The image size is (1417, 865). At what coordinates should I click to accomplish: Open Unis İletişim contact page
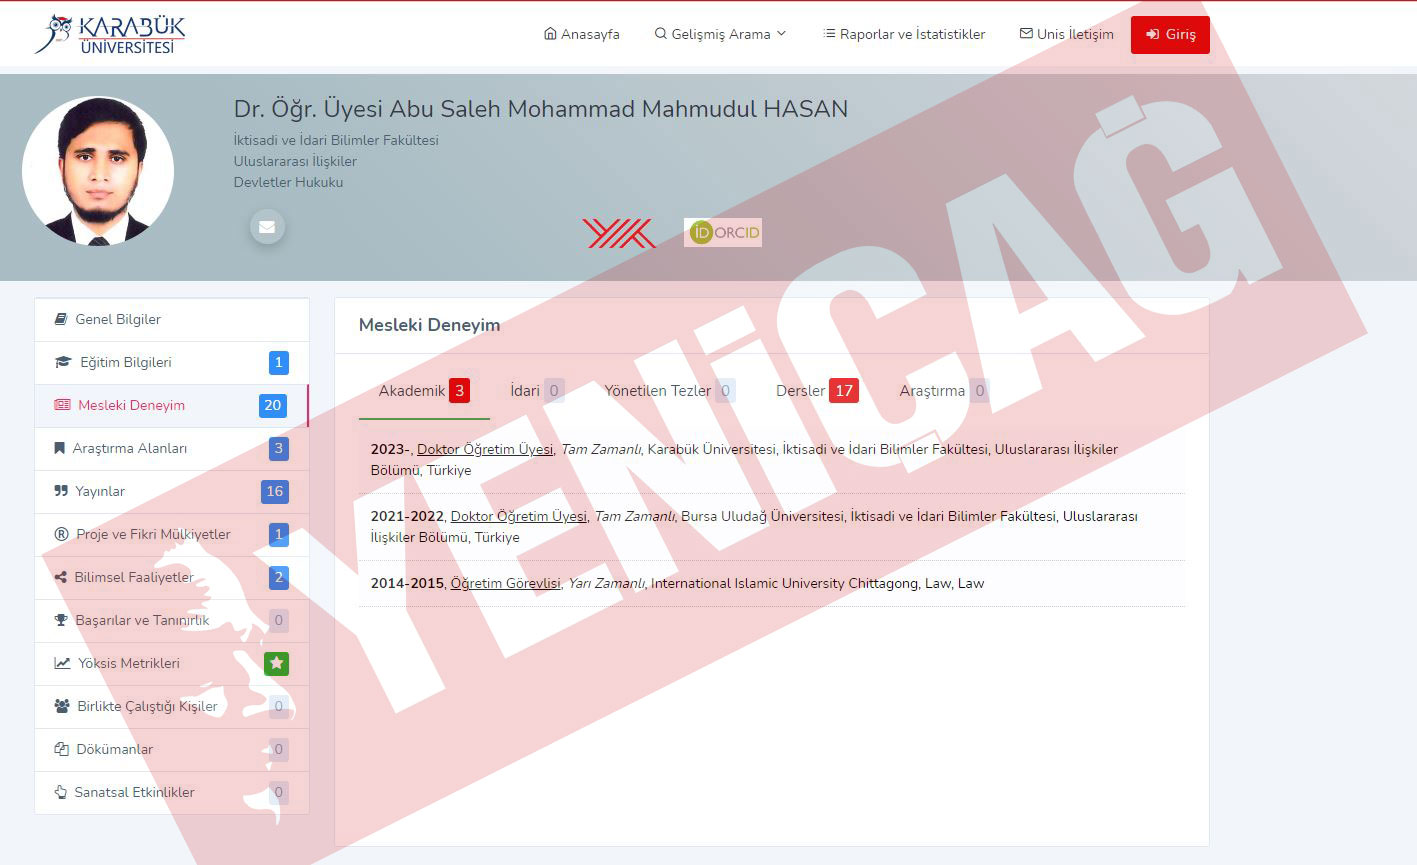[x=1067, y=34]
